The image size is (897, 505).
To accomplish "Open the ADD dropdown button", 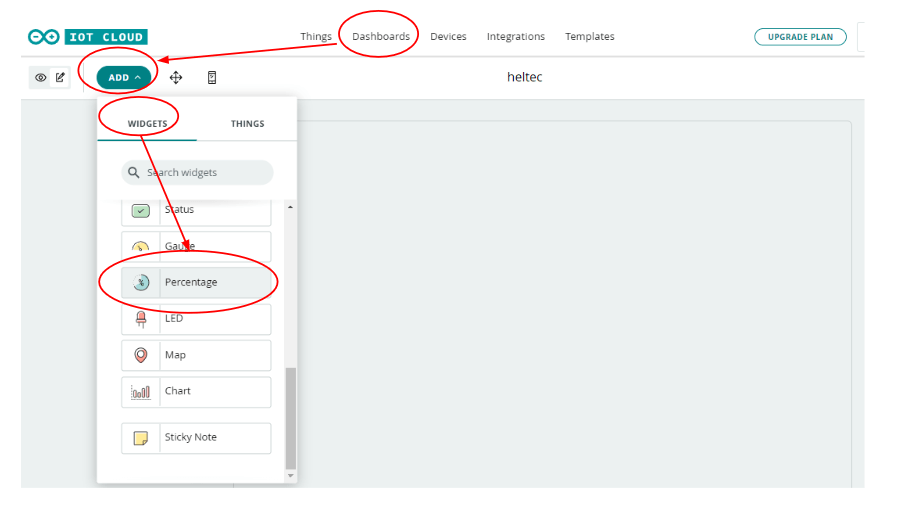I will [x=124, y=77].
